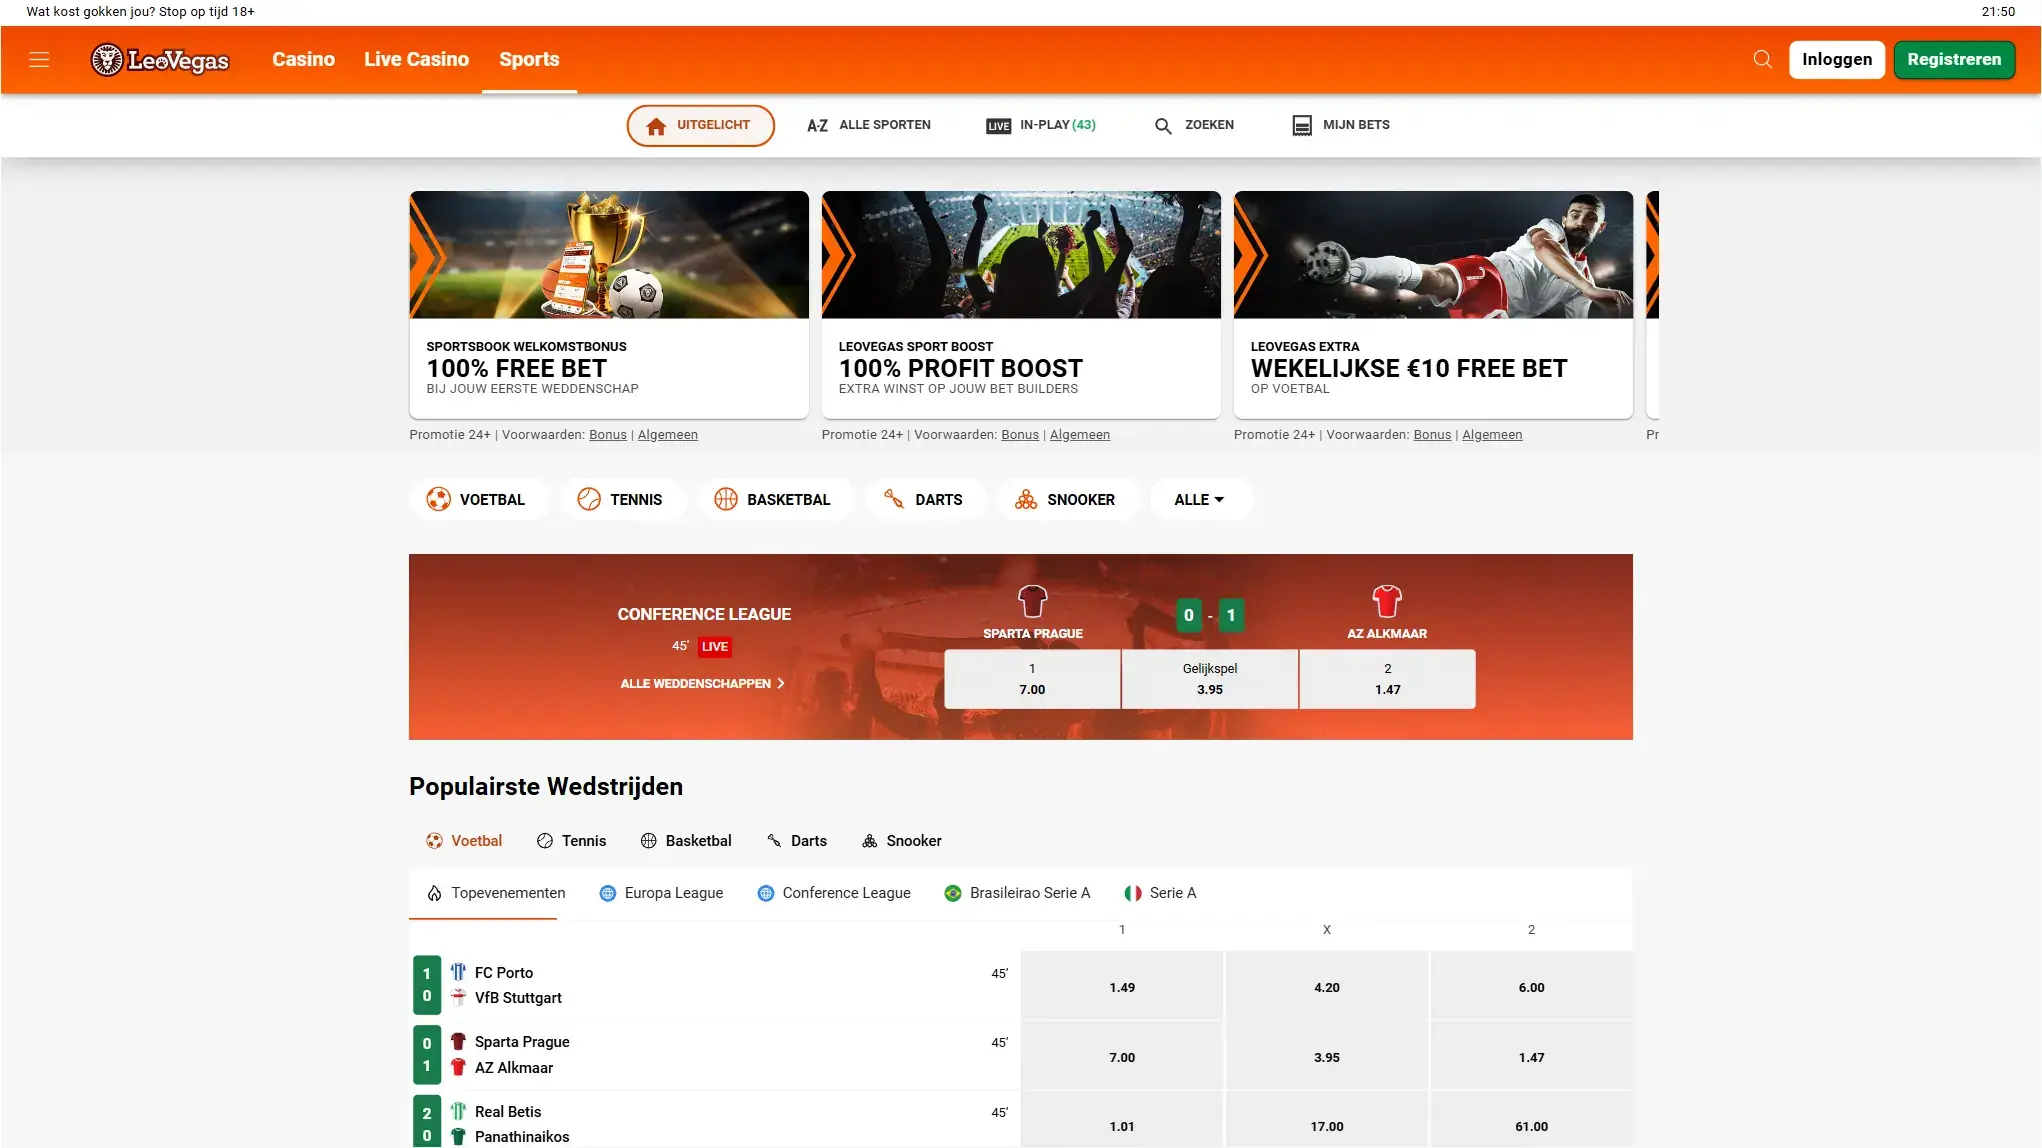
Task: Select Serie A Italy tab
Action: pos(1160,893)
